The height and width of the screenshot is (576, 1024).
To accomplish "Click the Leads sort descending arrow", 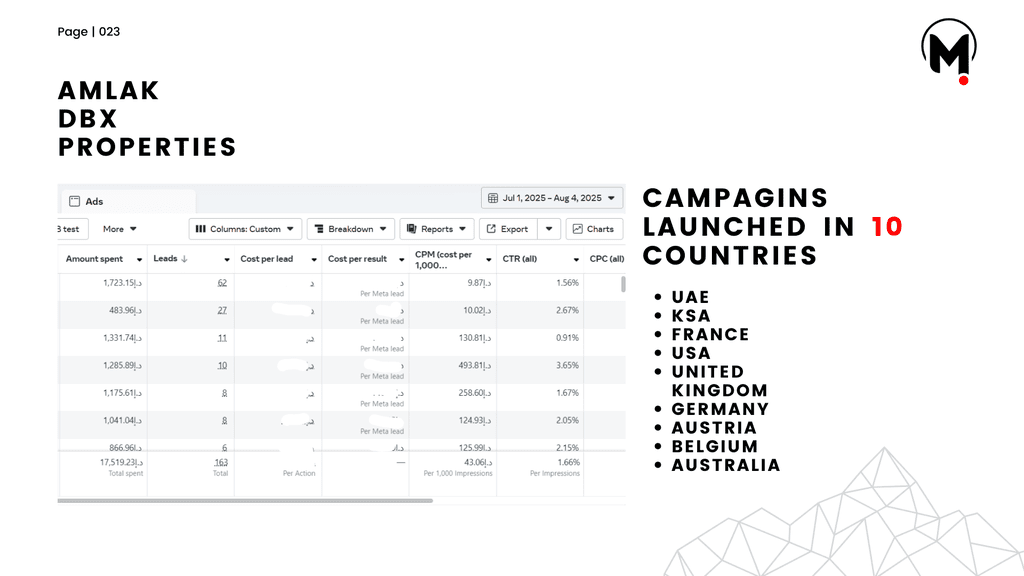I will coord(184,259).
